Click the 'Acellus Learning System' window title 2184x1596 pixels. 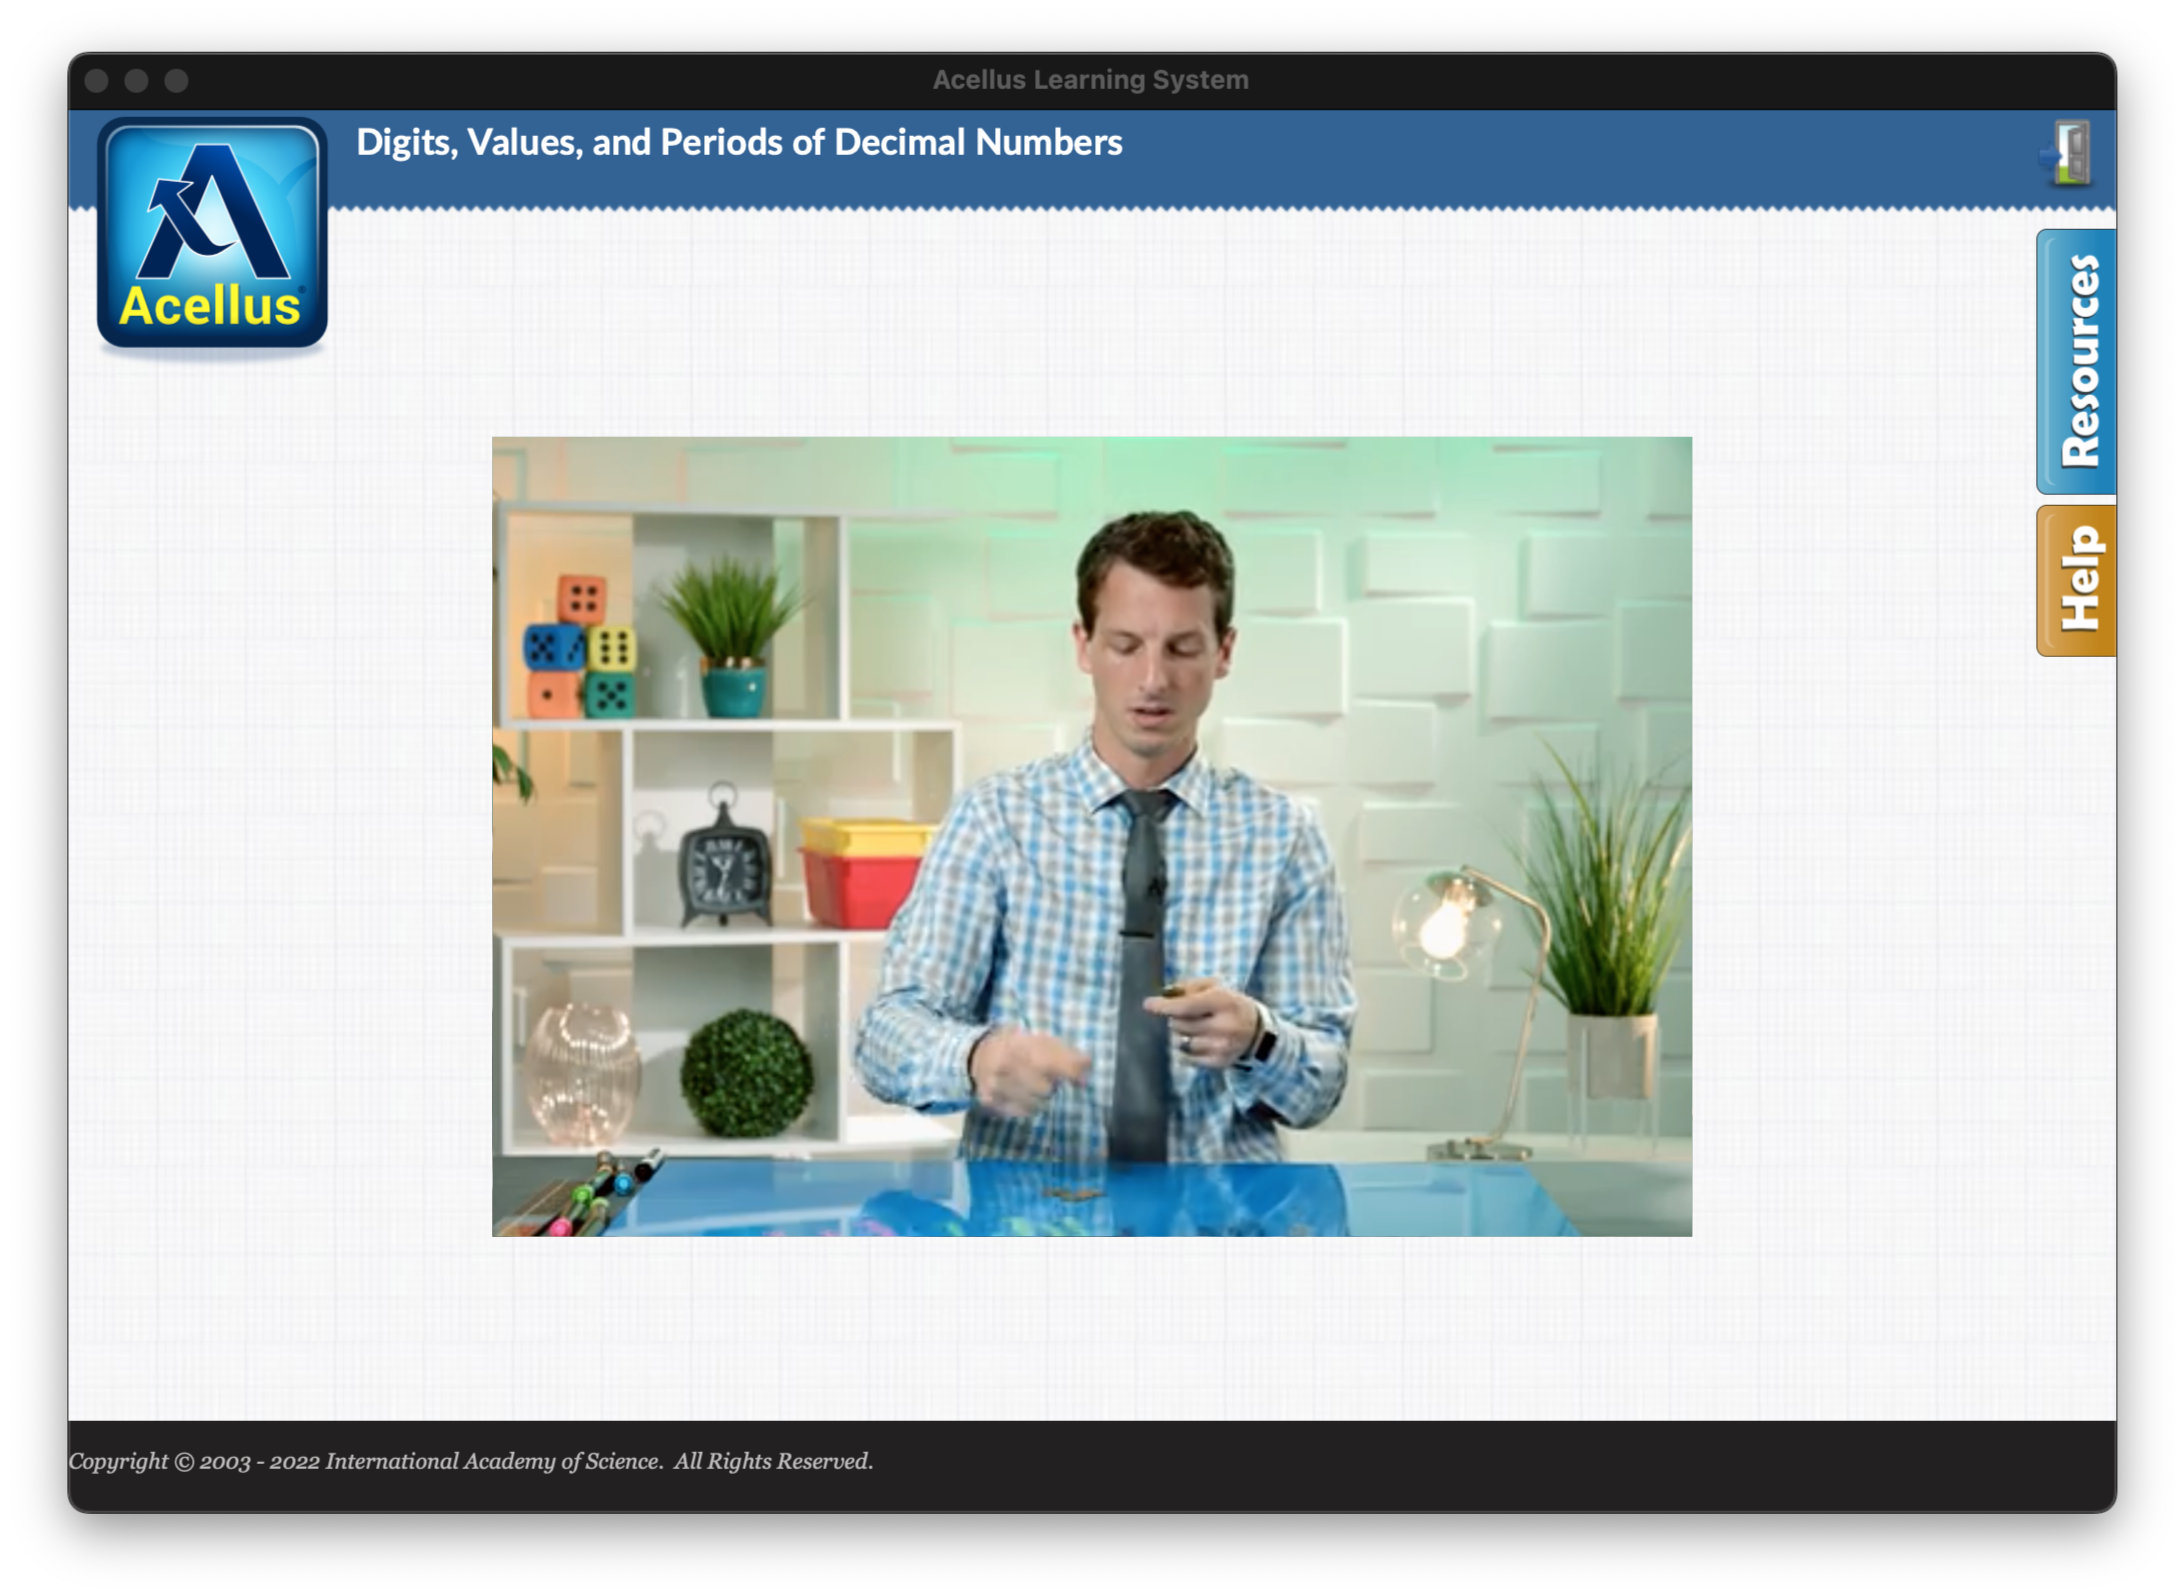[x=1090, y=80]
